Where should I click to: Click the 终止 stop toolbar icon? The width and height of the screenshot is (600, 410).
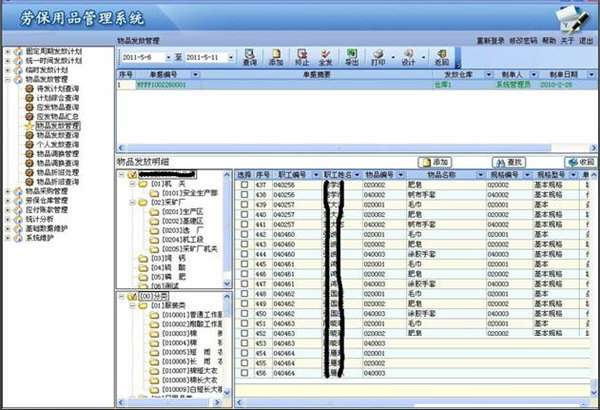pyautogui.click(x=302, y=57)
